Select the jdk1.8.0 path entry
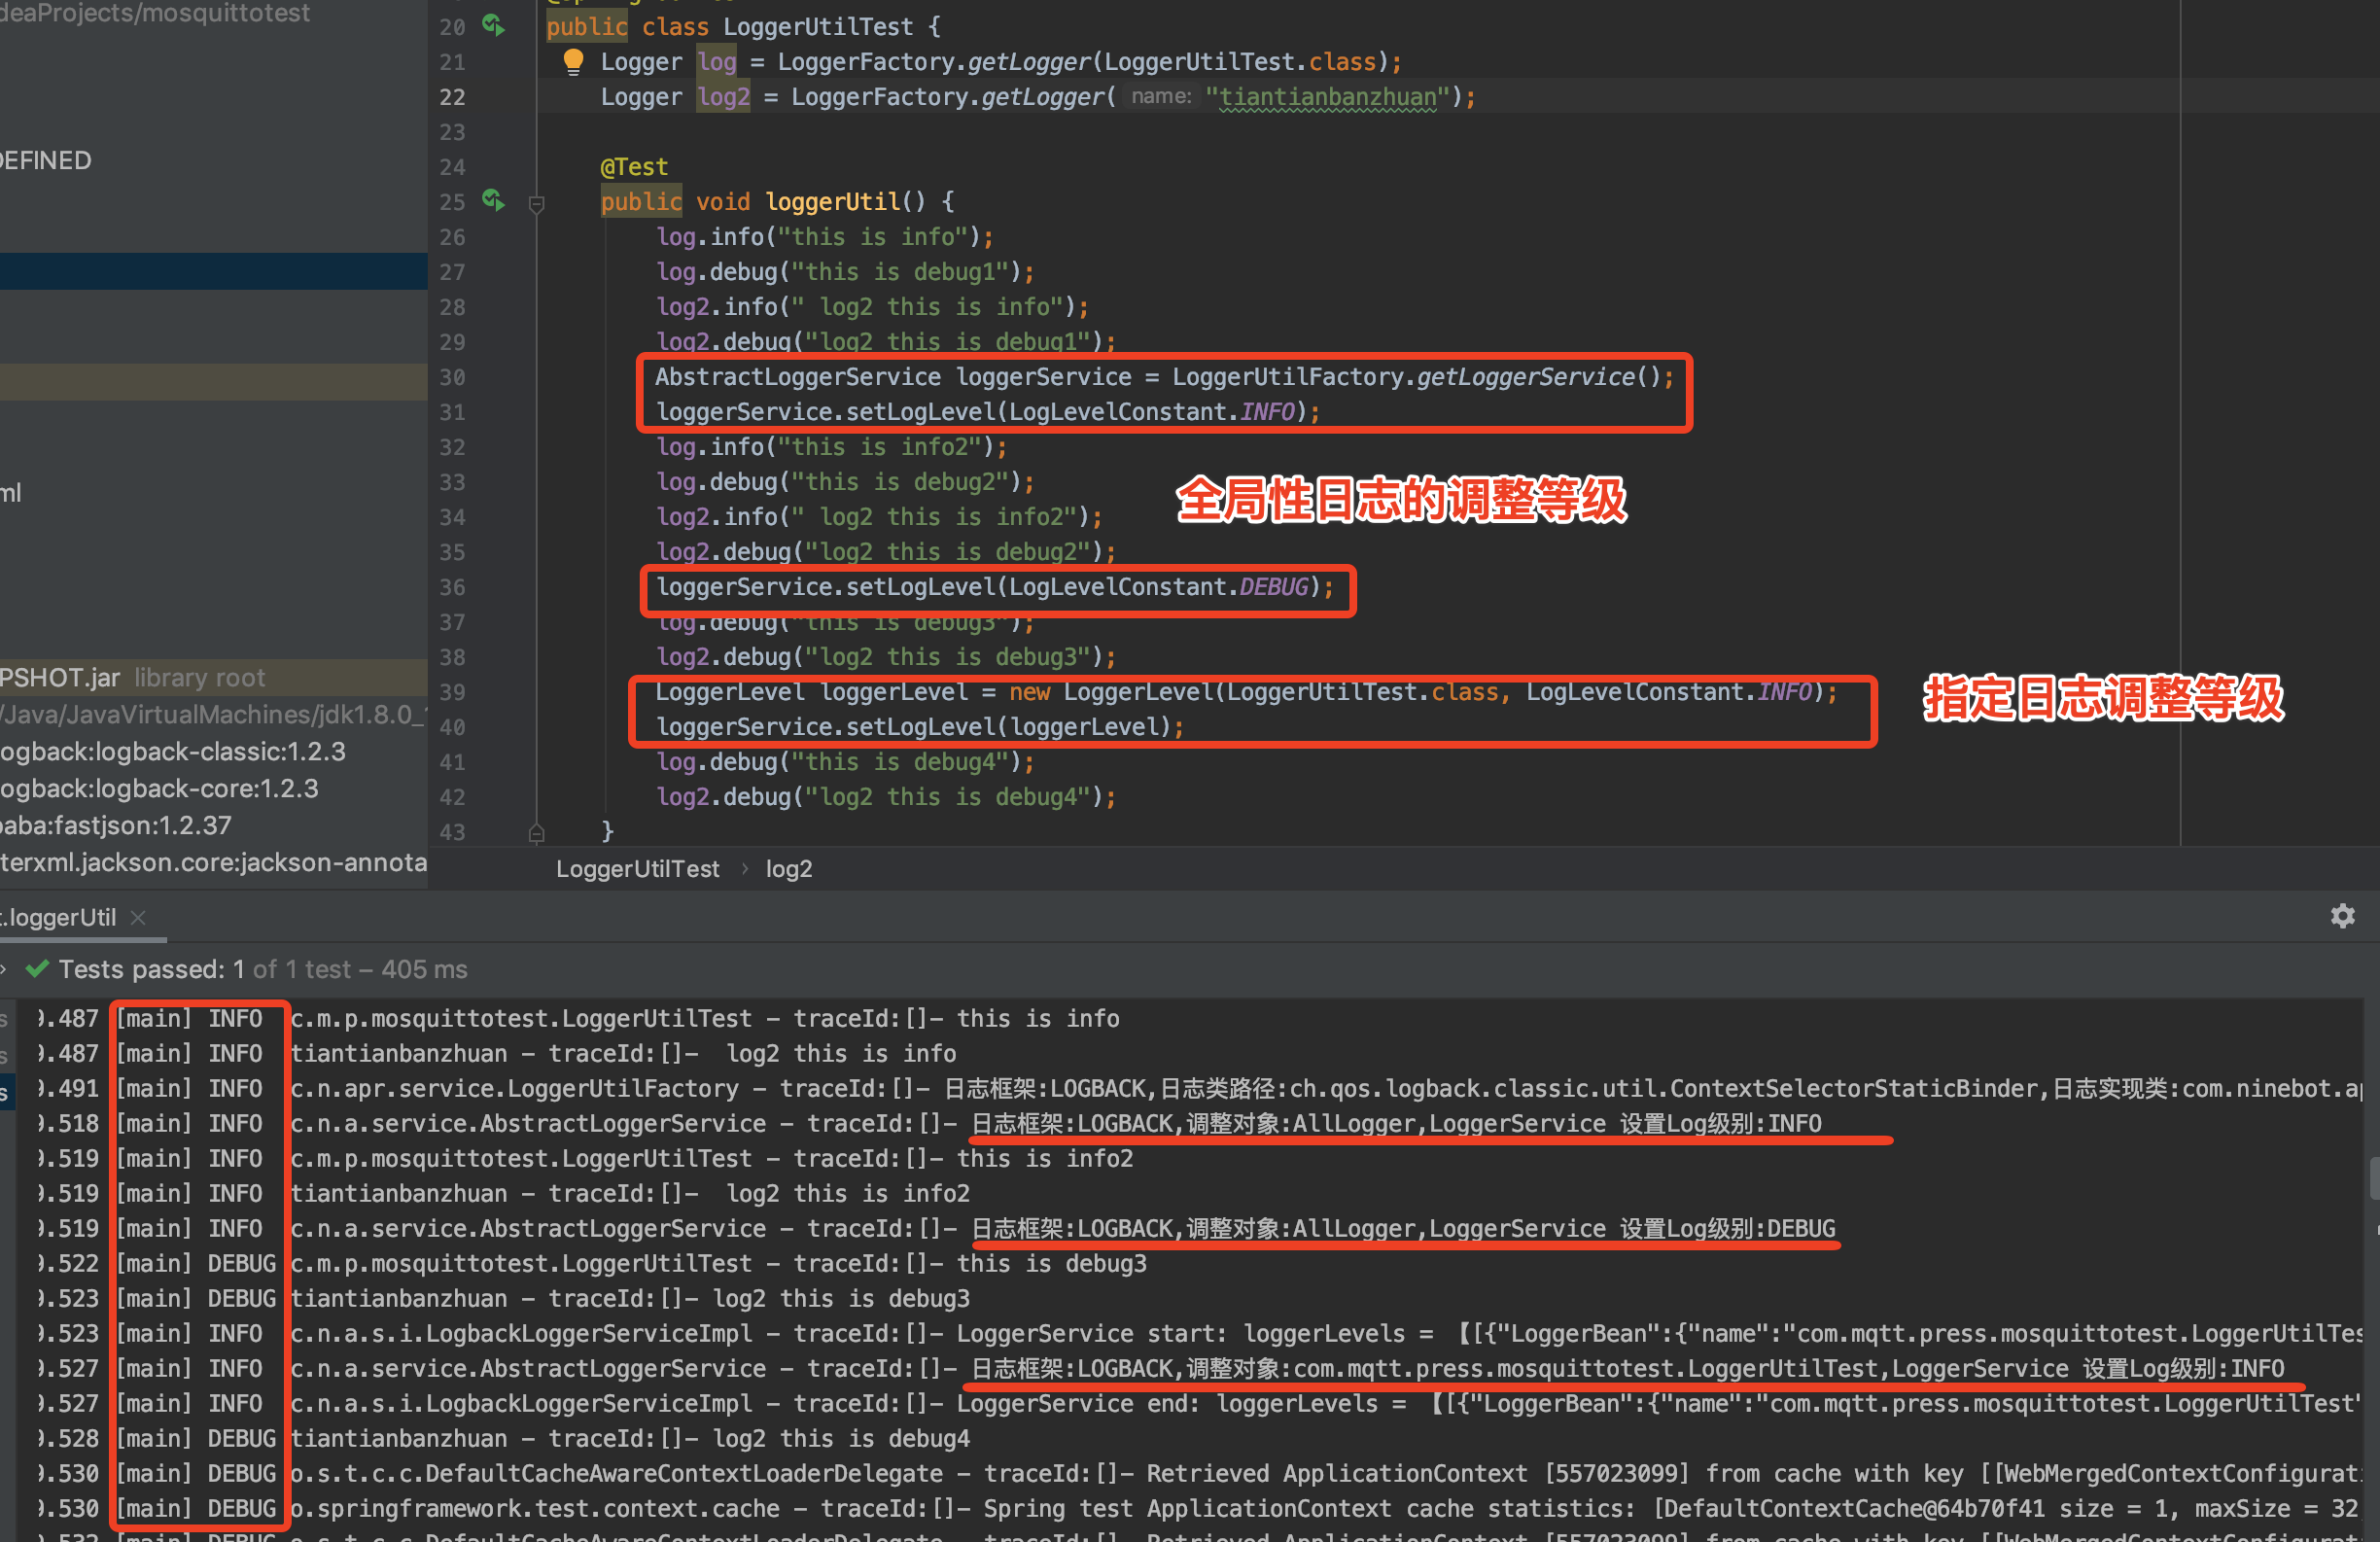This screenshot has width=2380, height=1542. click(214, 715)
